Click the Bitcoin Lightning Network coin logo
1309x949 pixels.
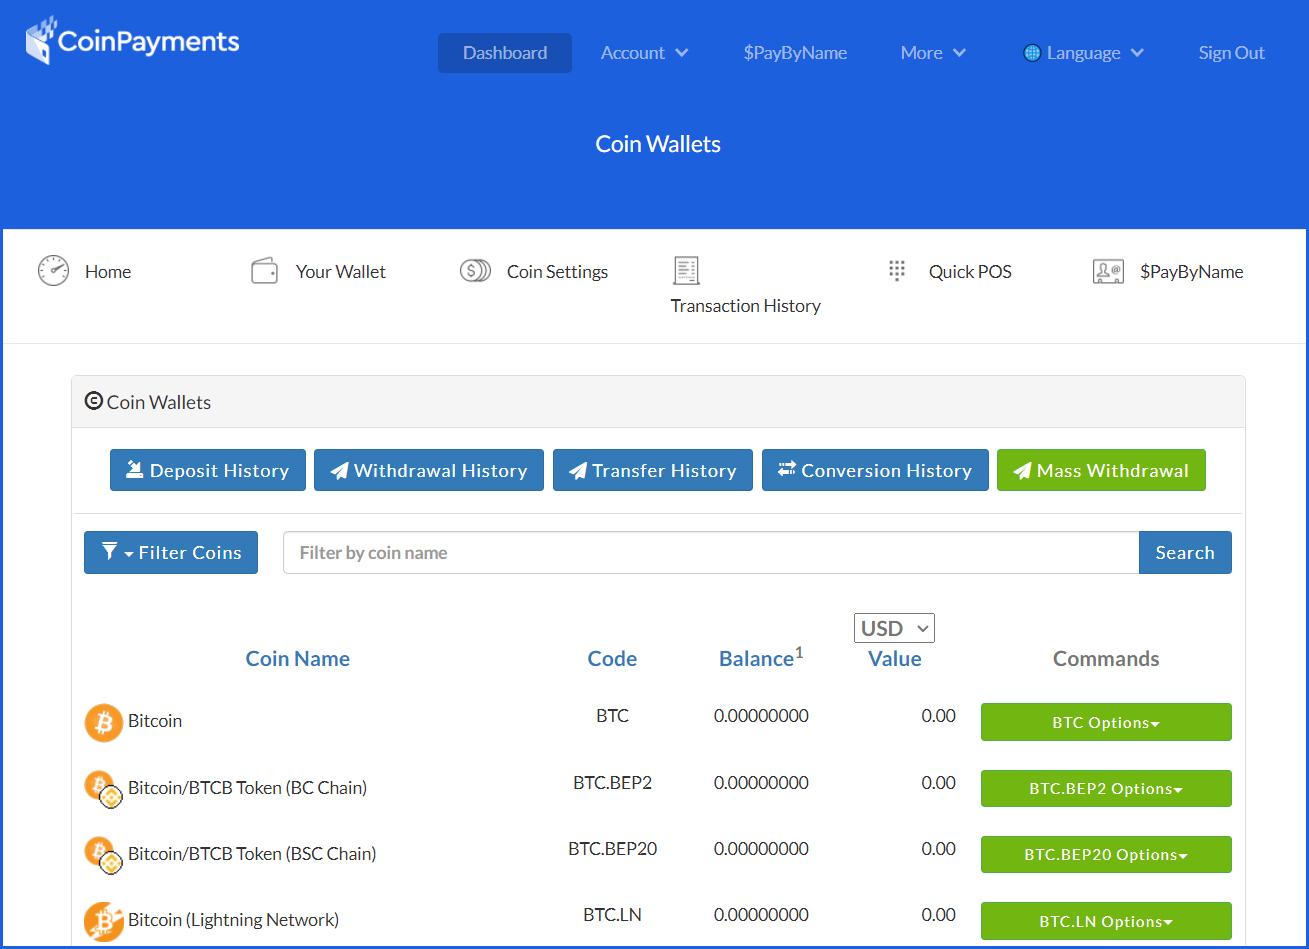tap(103, 921)
